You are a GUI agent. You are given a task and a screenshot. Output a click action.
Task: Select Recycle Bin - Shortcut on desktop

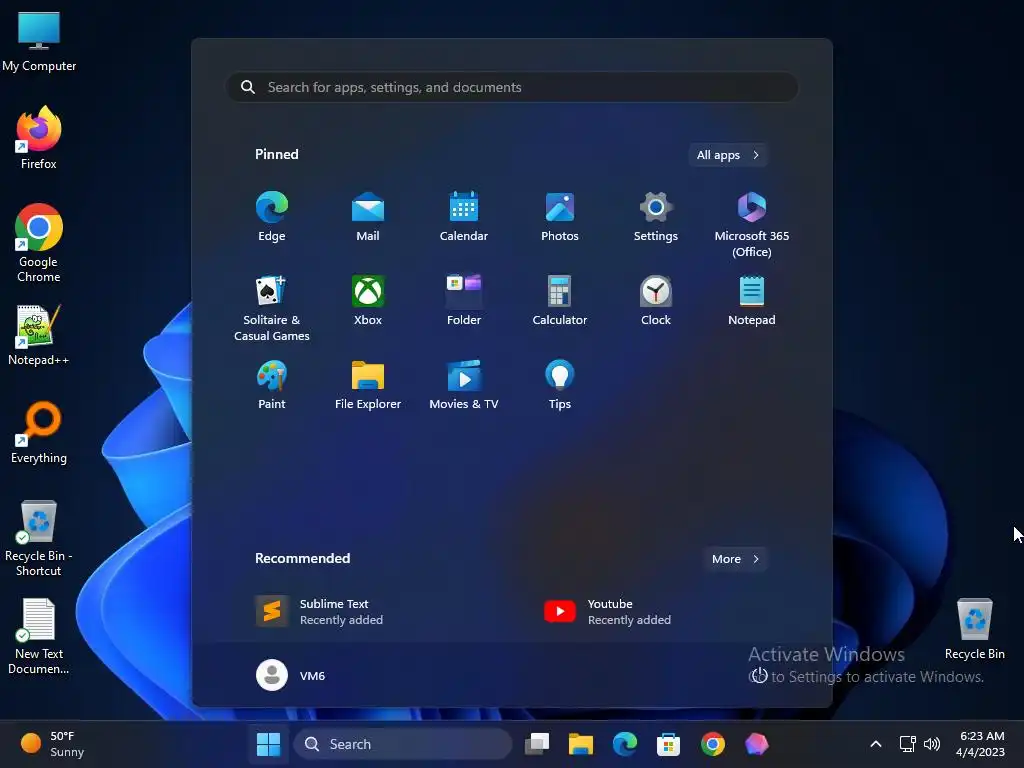point(39,538)
